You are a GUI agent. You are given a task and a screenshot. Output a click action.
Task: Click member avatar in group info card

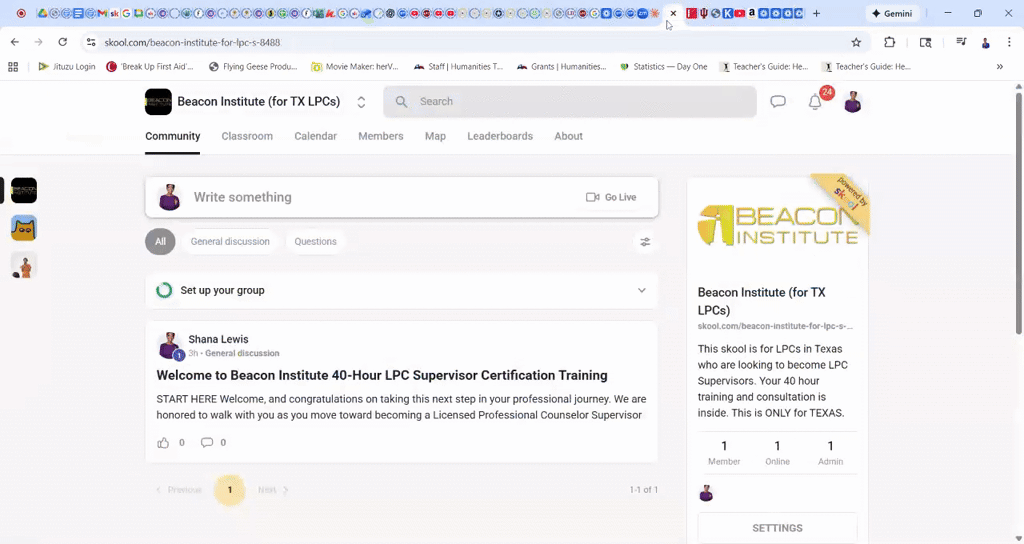(706, 494)
